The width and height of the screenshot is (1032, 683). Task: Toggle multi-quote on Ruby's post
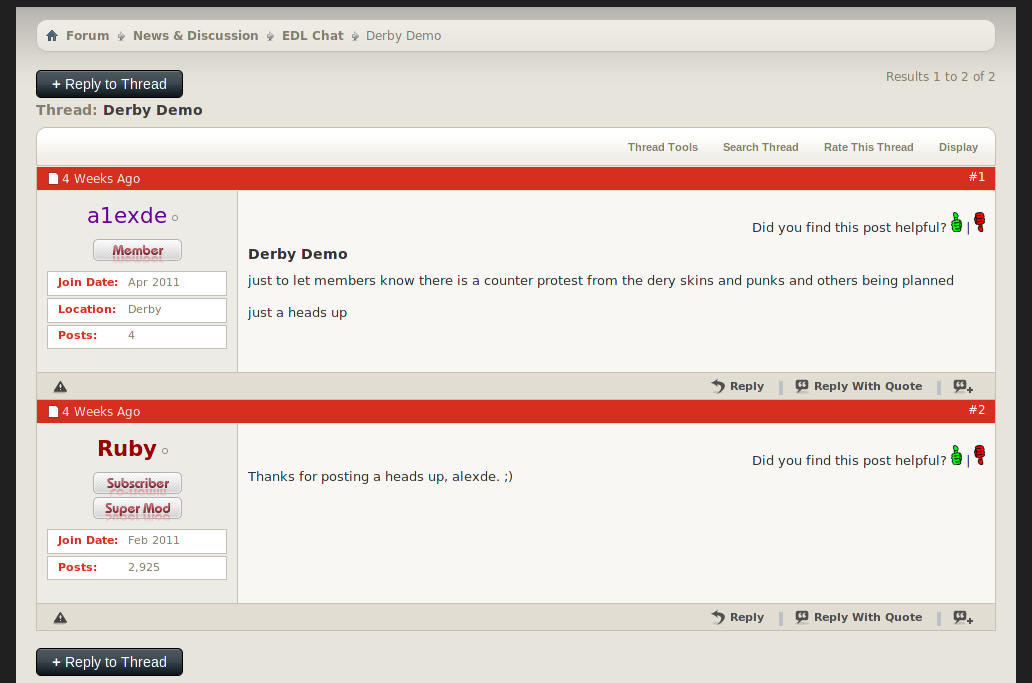click(962, 618)
